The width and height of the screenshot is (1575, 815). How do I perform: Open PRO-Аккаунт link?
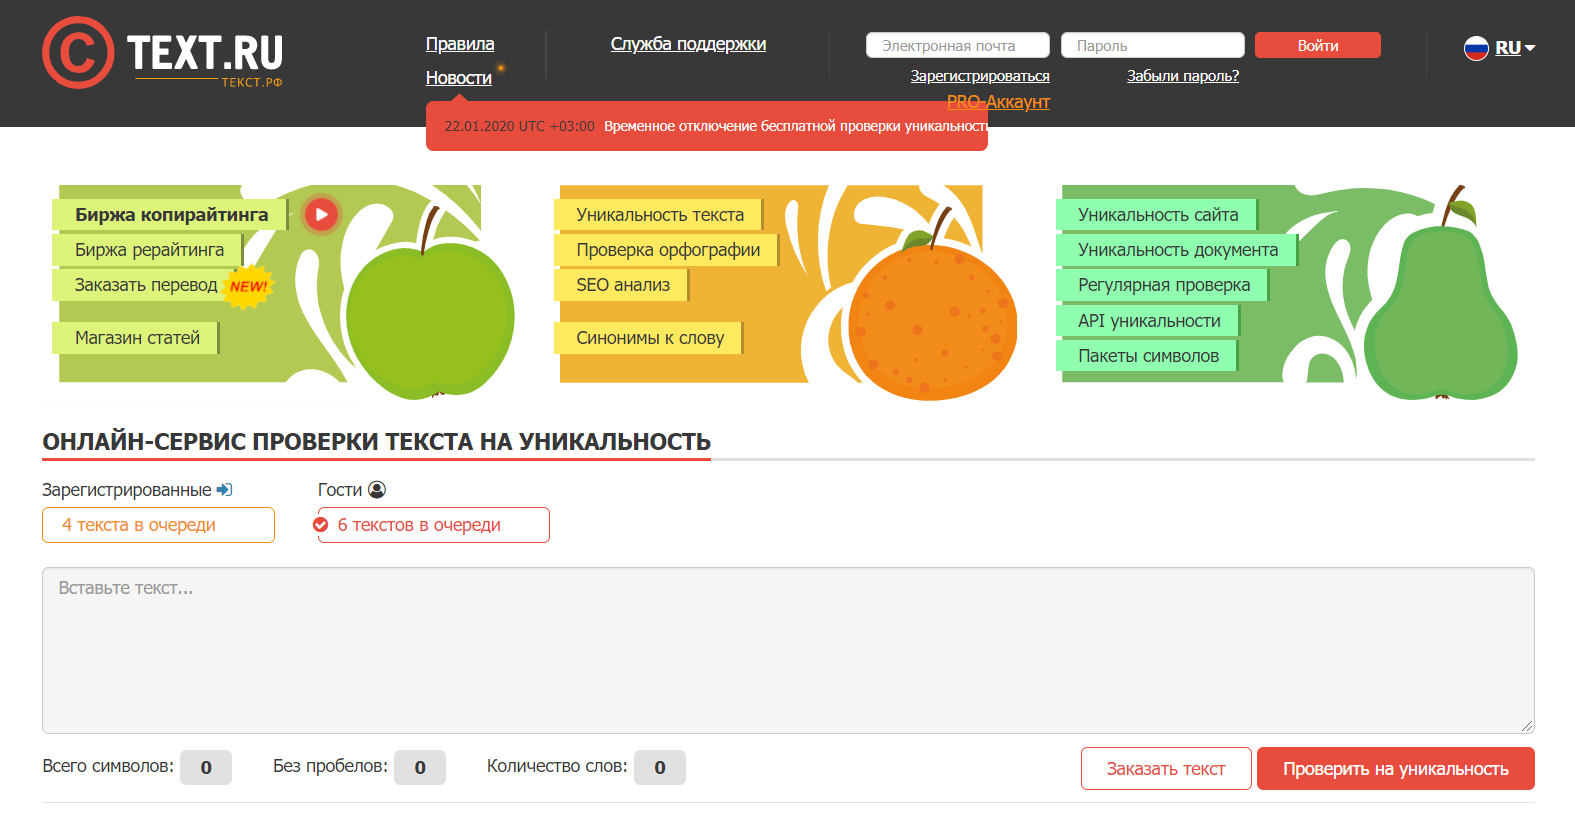998,102
